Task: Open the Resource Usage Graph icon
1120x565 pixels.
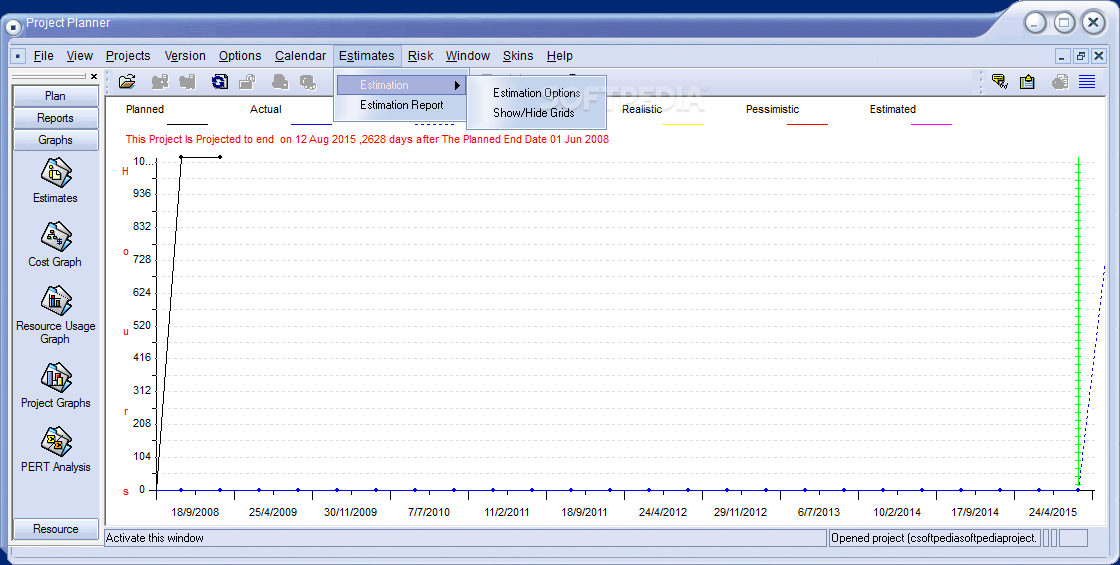Action: pos(56,314)
